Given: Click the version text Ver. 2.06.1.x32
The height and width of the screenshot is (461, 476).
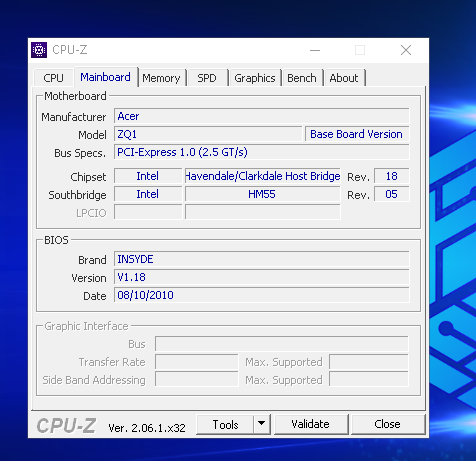Looking at the screenshot, I should (x=147, y=428).
